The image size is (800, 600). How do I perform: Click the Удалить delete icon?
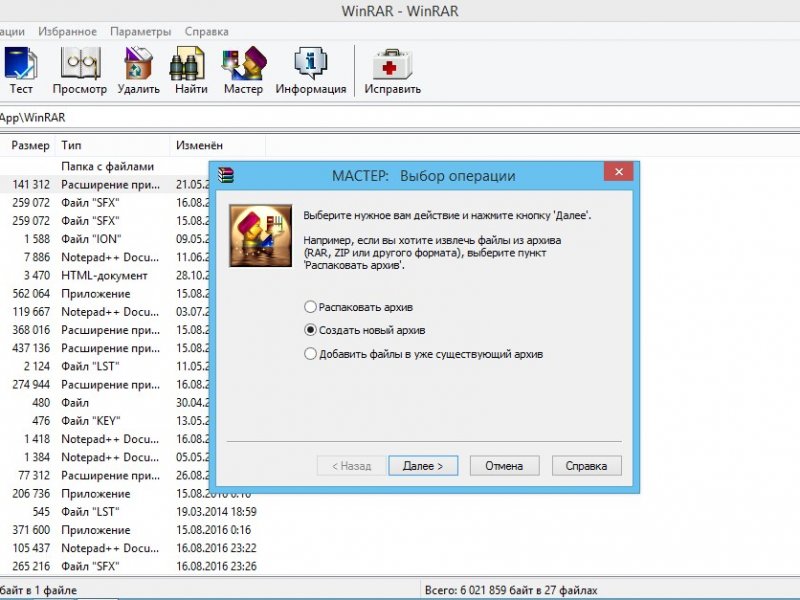[x=138, y=71]
